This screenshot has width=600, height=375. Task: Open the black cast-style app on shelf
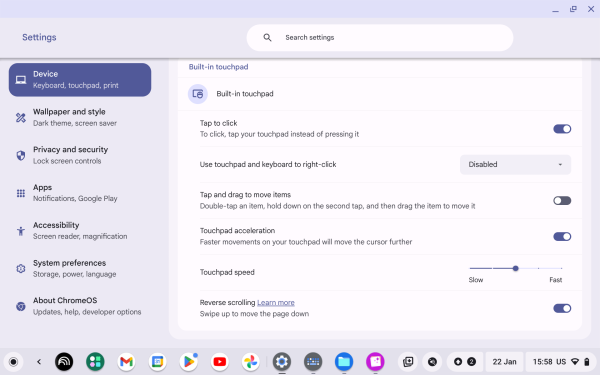[64, 362]
